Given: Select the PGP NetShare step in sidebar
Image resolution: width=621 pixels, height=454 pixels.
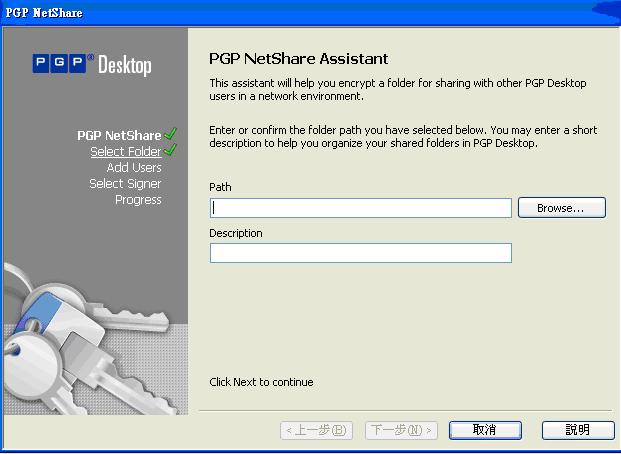Looking at the screenshot, I should point(119,135).
